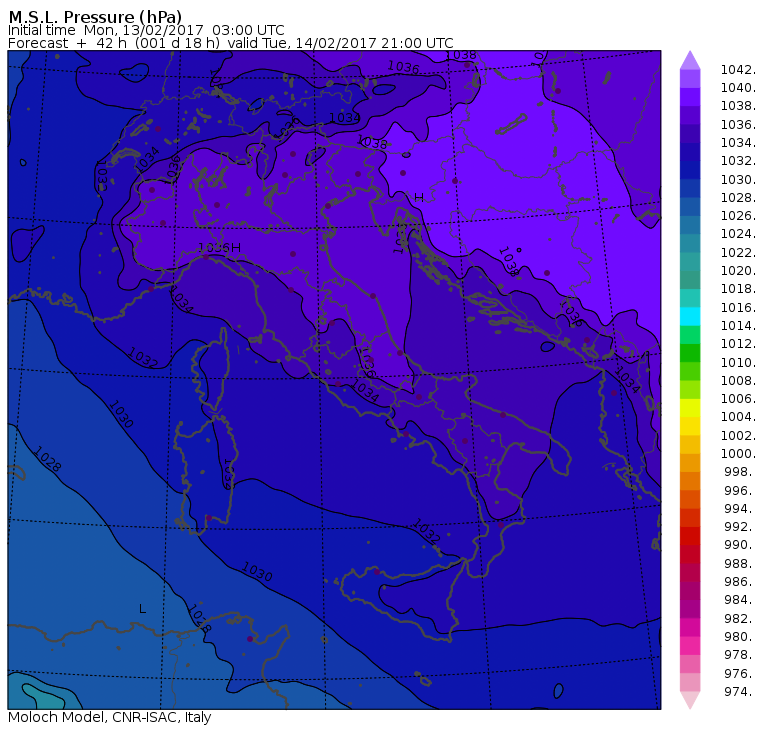760x731 pixels.
Task: Click the legend value '1000.'
Action: click(738, 454)
